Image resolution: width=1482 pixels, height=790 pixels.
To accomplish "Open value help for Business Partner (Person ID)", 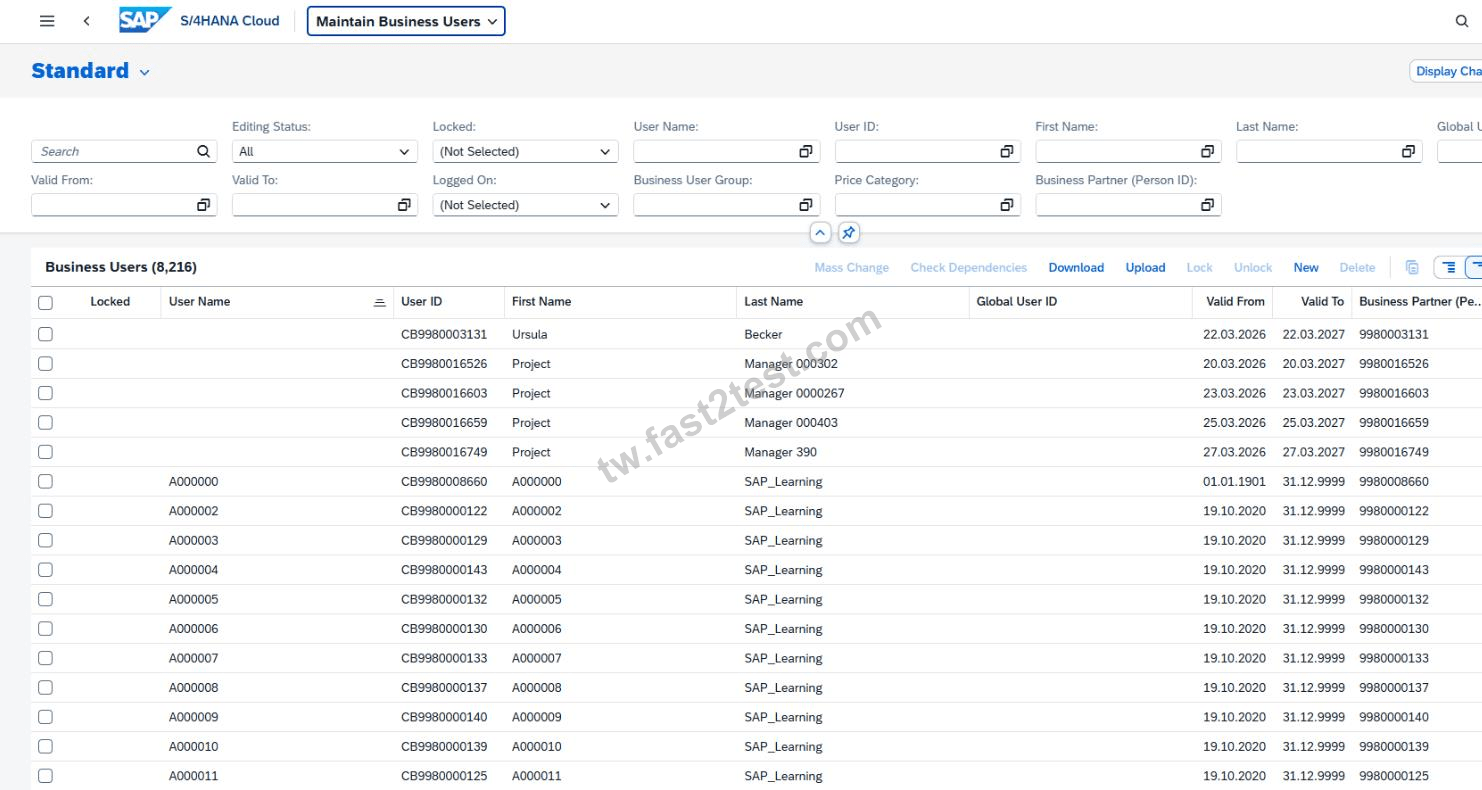I will point(1207,205).
